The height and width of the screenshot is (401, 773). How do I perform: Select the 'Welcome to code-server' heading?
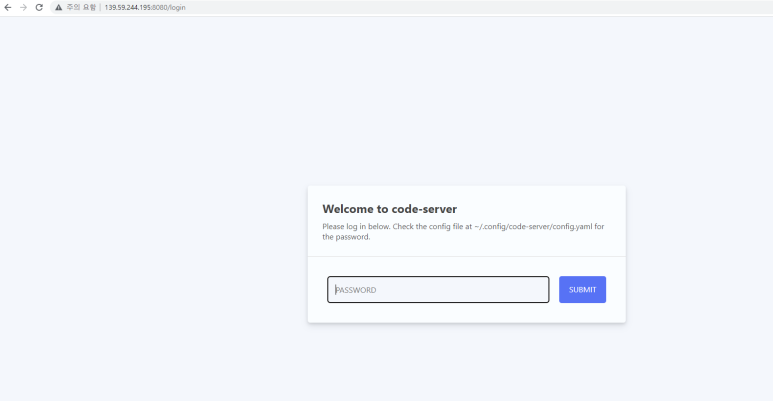pos(389,209)
